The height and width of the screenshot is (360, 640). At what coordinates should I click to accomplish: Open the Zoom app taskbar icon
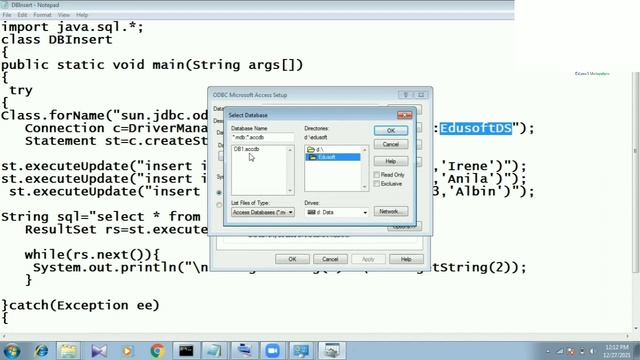[x=272, y=351]
